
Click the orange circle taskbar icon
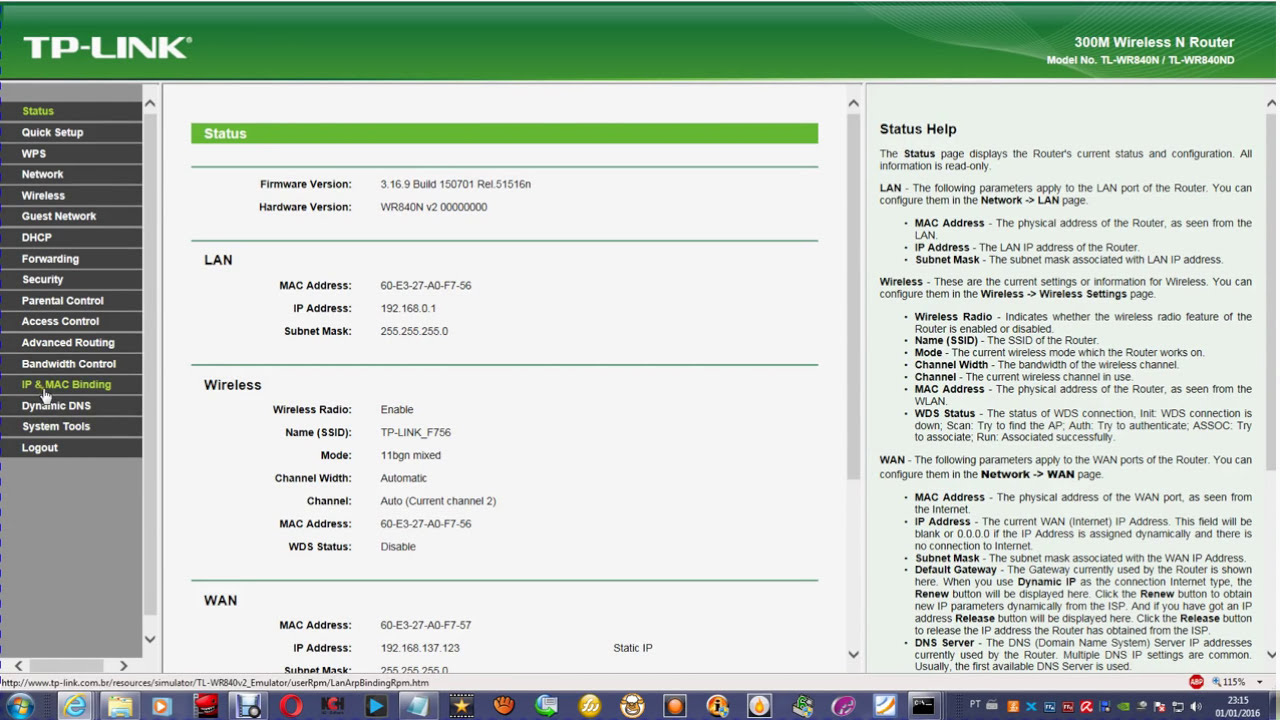[674, 707]
